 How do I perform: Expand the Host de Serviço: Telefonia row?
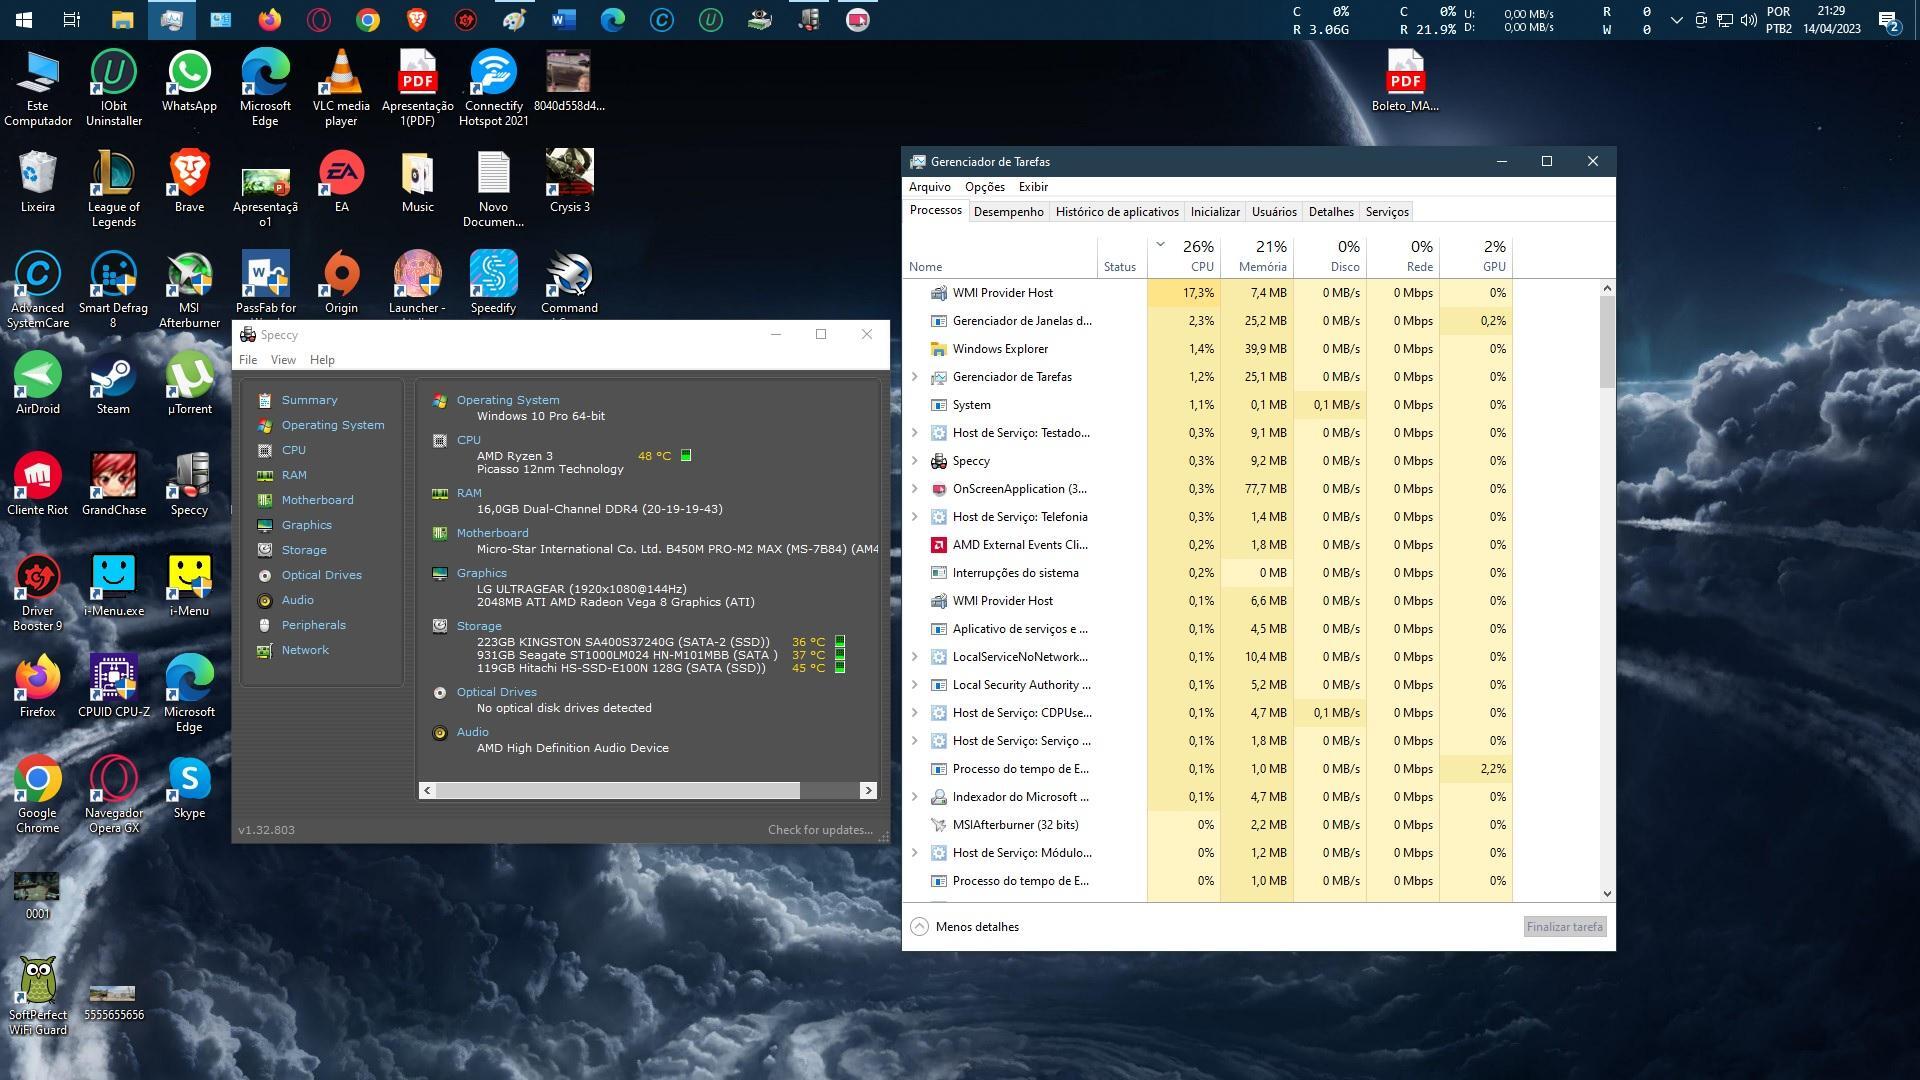point(914,517)
